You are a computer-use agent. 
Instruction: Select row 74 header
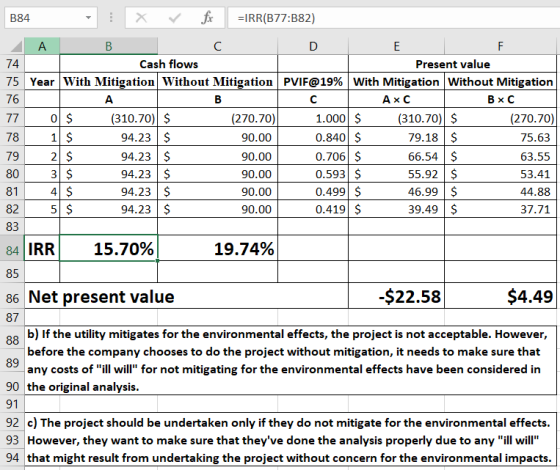(x=12, y=64)
